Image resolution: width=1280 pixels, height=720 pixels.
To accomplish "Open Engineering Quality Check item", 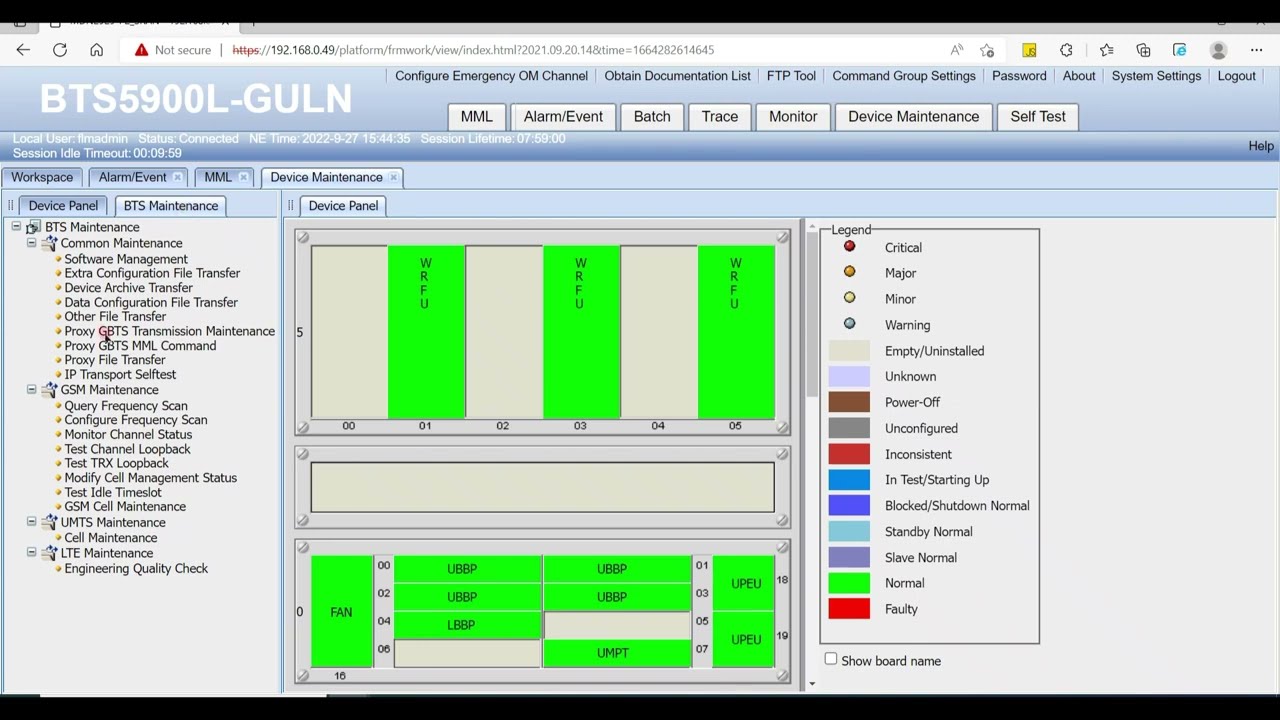I will [136, 569].
